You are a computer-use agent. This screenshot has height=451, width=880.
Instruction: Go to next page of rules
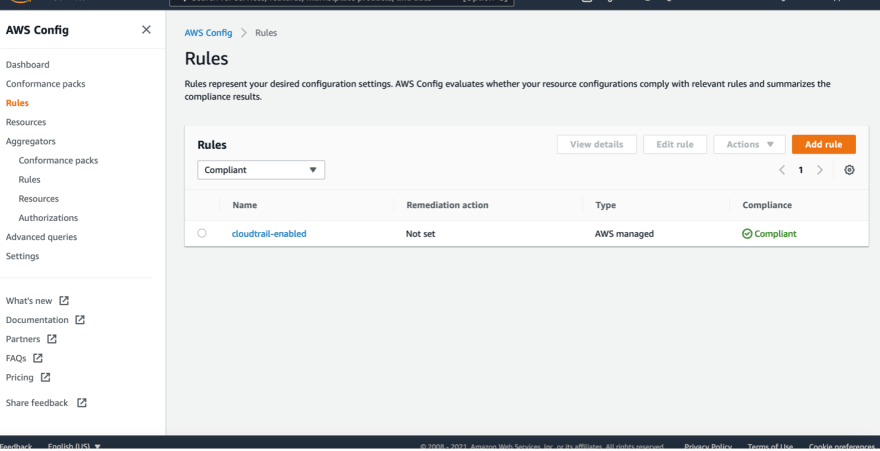click(x=819, y=170)
